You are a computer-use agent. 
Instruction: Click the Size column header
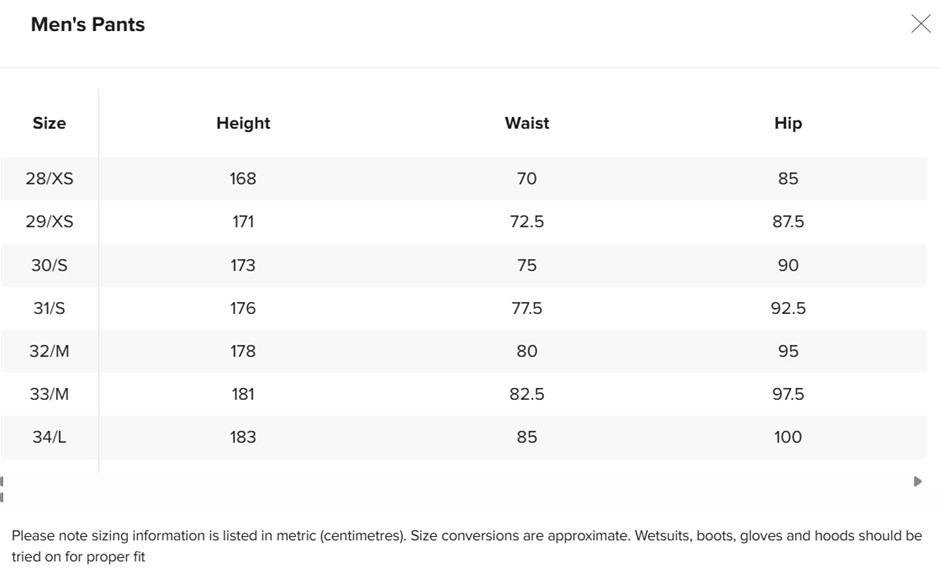coord(49,123)
